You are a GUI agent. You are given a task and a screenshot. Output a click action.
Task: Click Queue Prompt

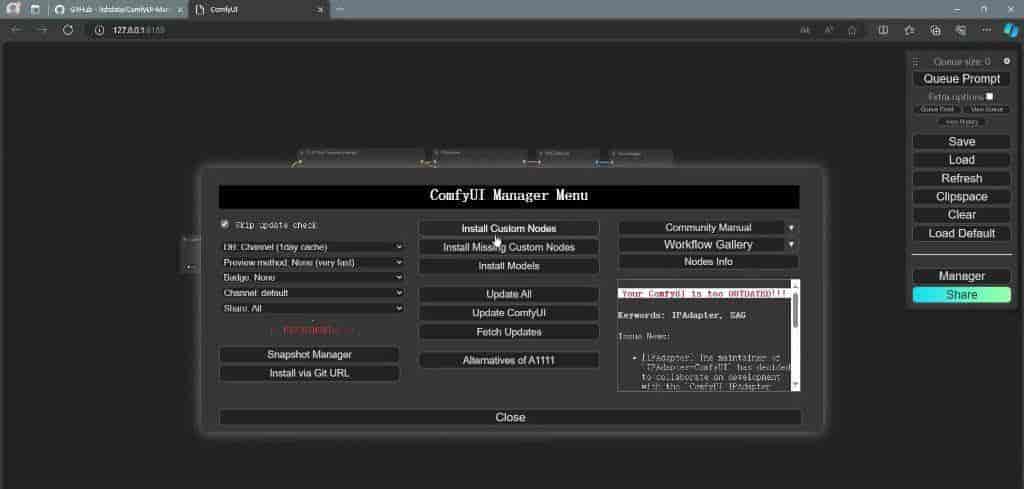pos(961,79)
